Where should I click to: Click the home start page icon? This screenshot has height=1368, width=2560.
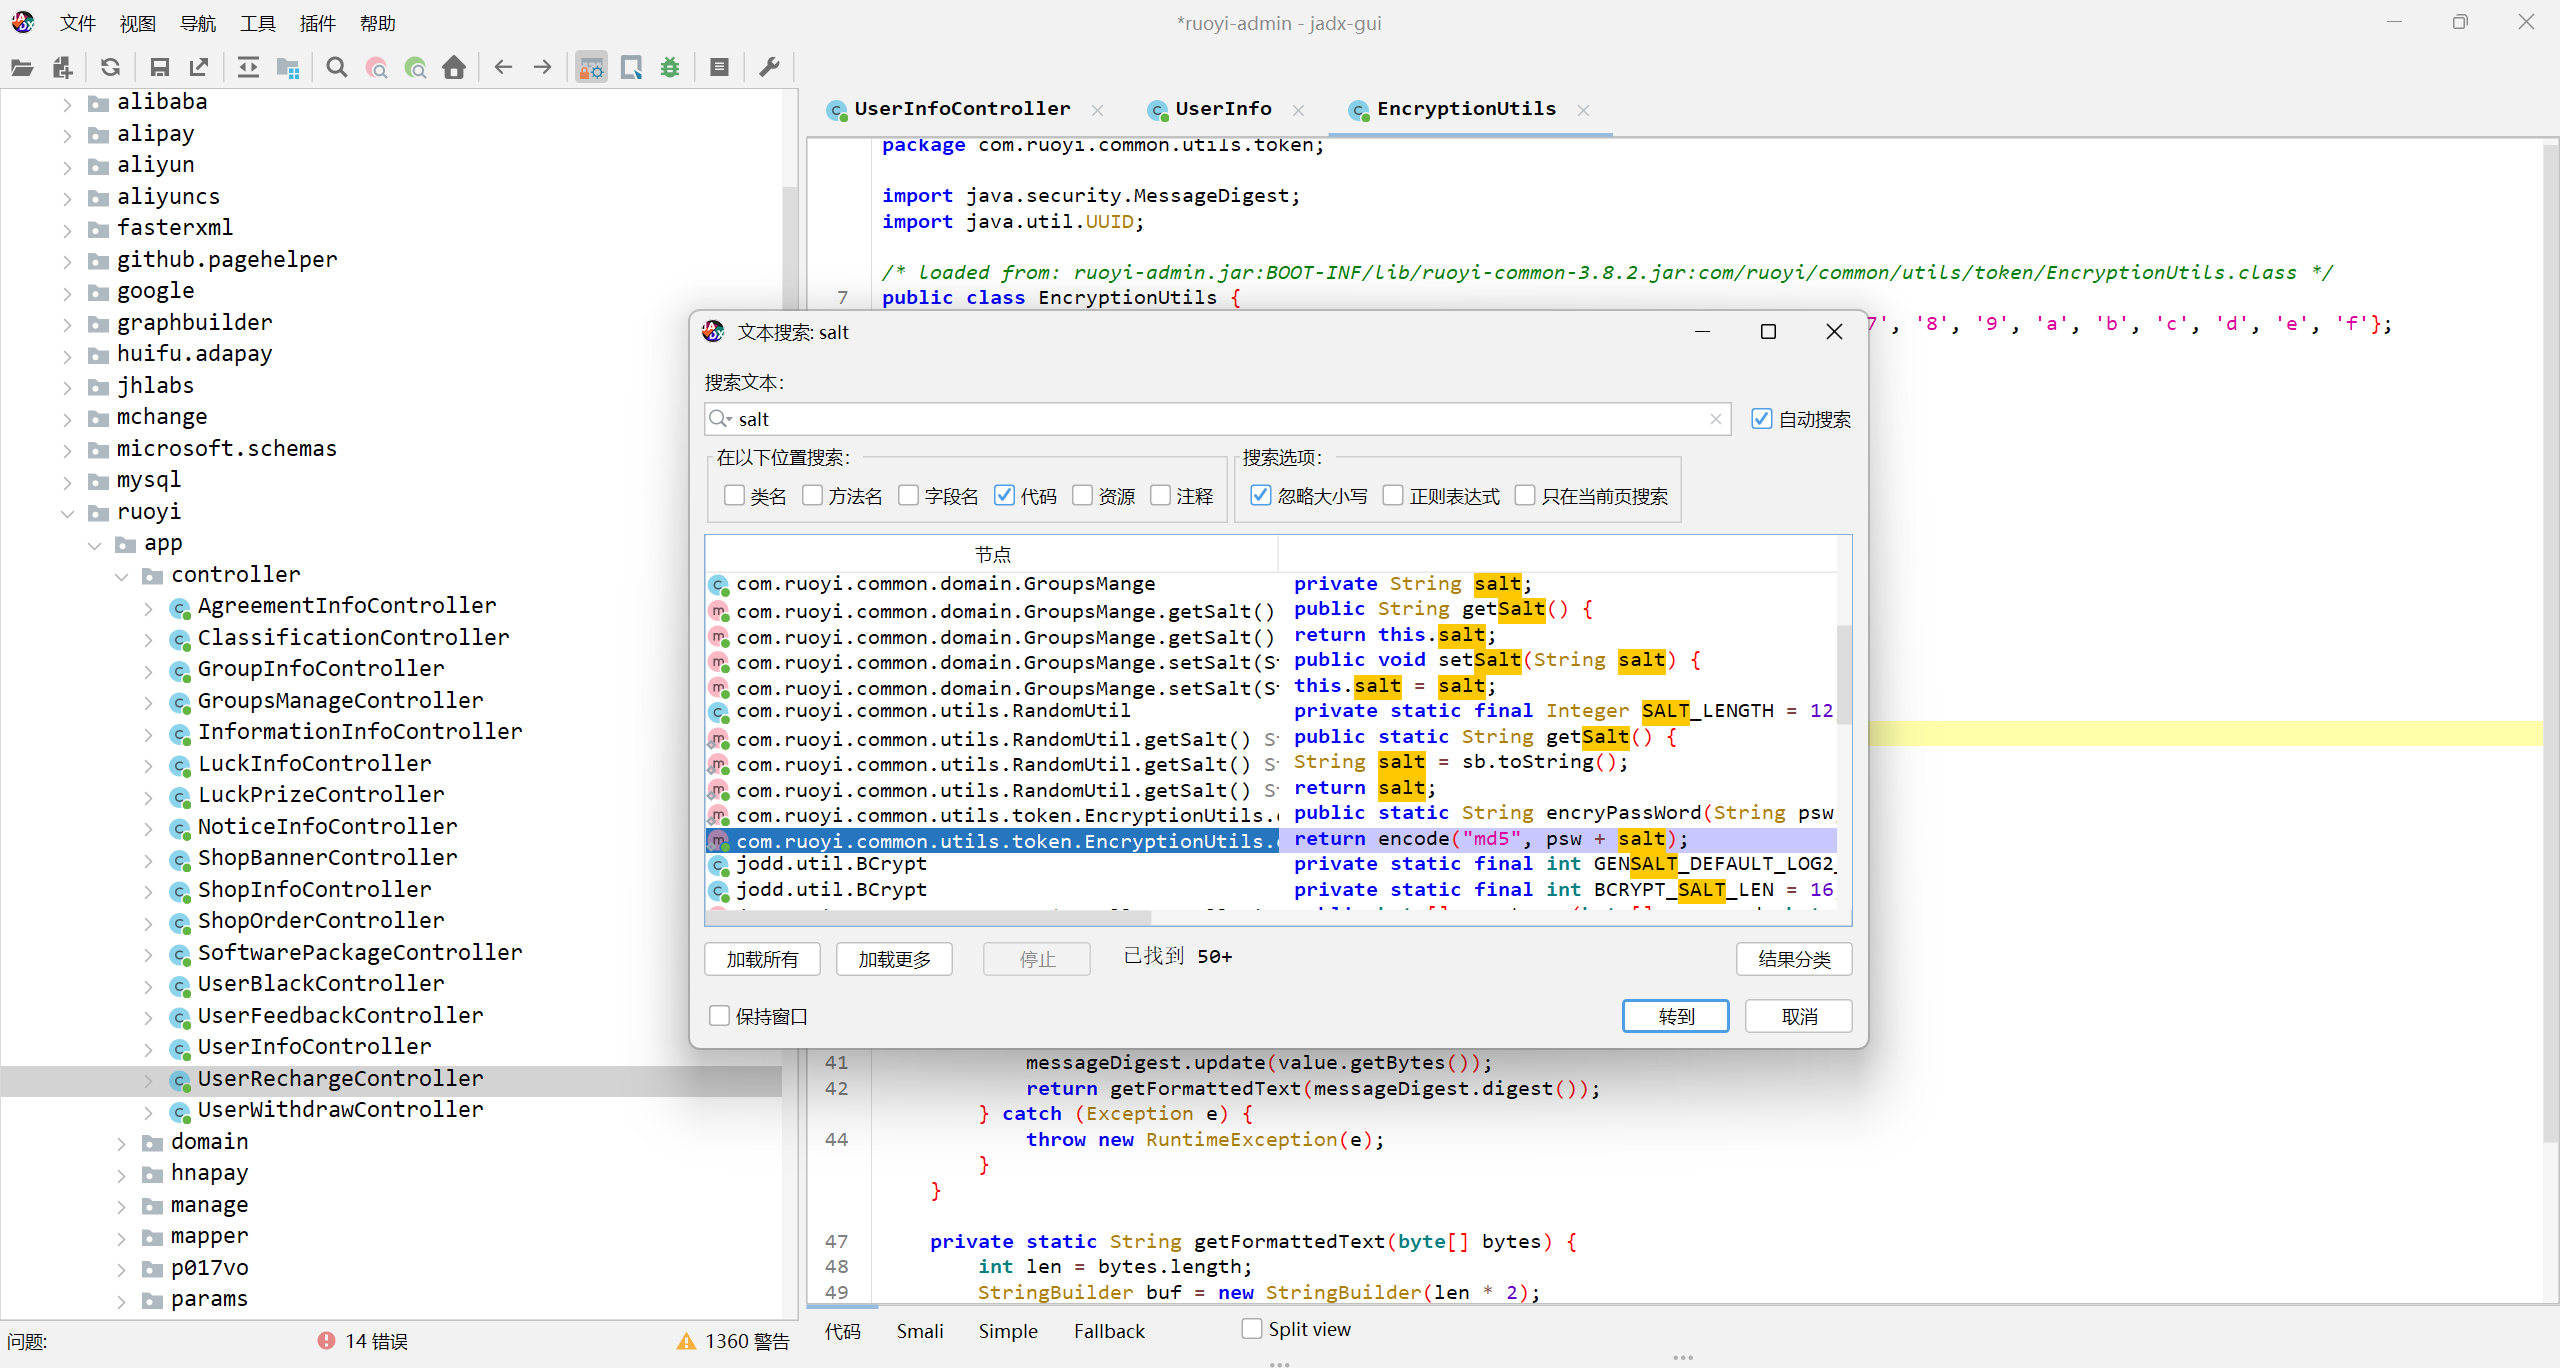coord(454,68)
